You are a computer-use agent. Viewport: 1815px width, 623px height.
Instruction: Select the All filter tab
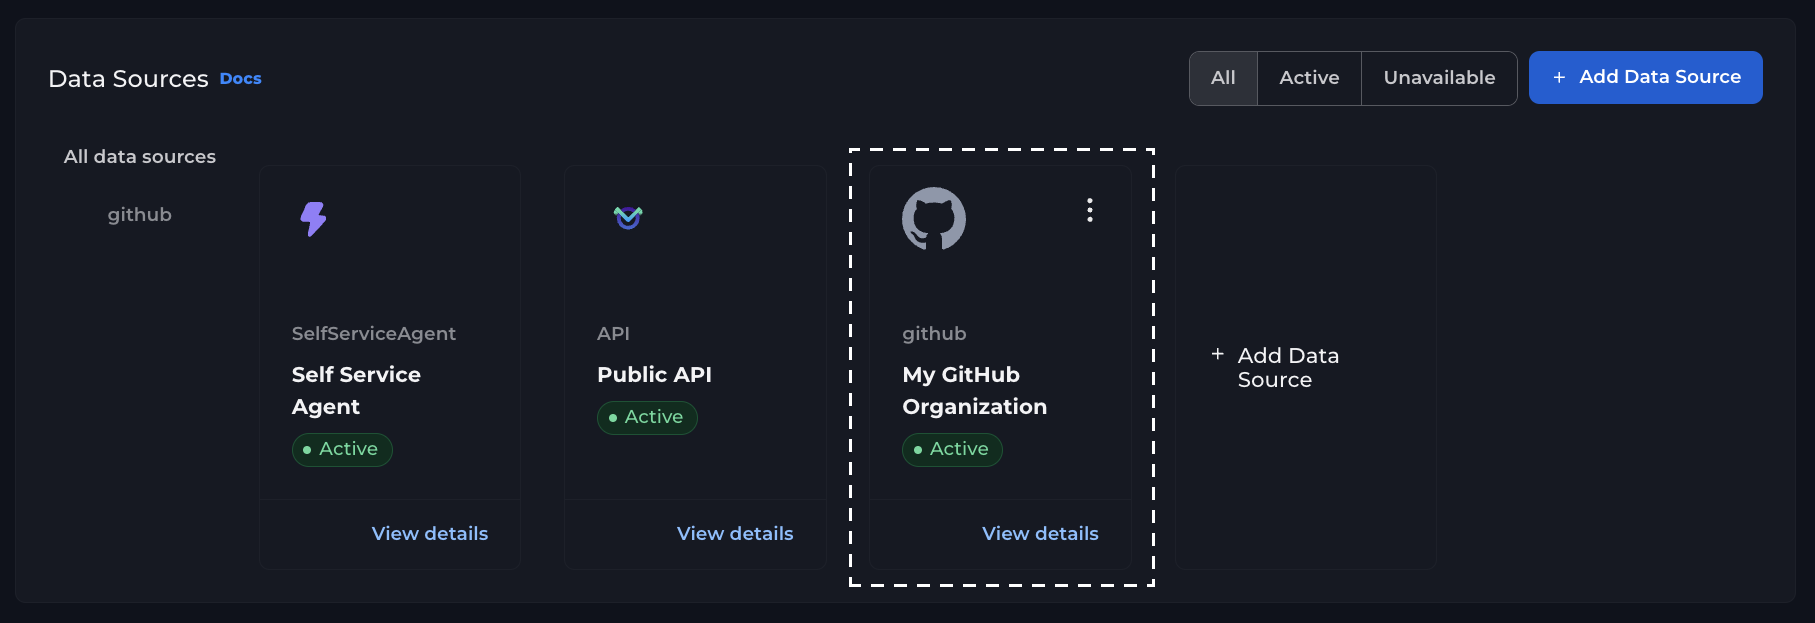tap(1222, 78)
